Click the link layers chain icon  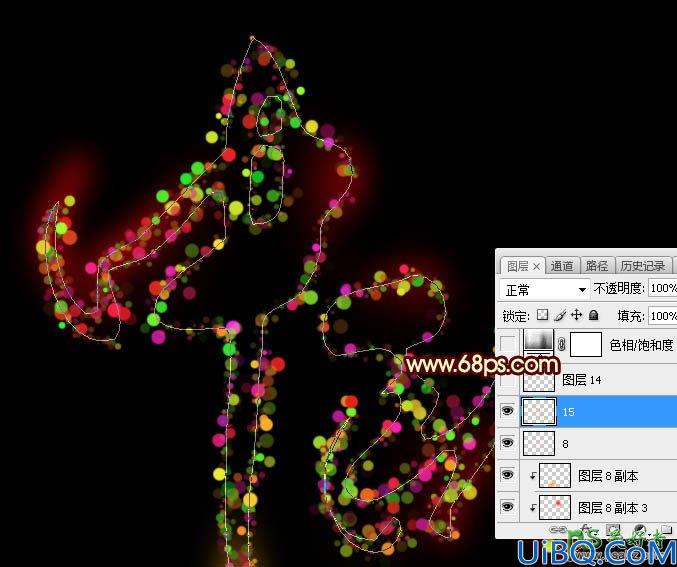(x=558, y=529)
